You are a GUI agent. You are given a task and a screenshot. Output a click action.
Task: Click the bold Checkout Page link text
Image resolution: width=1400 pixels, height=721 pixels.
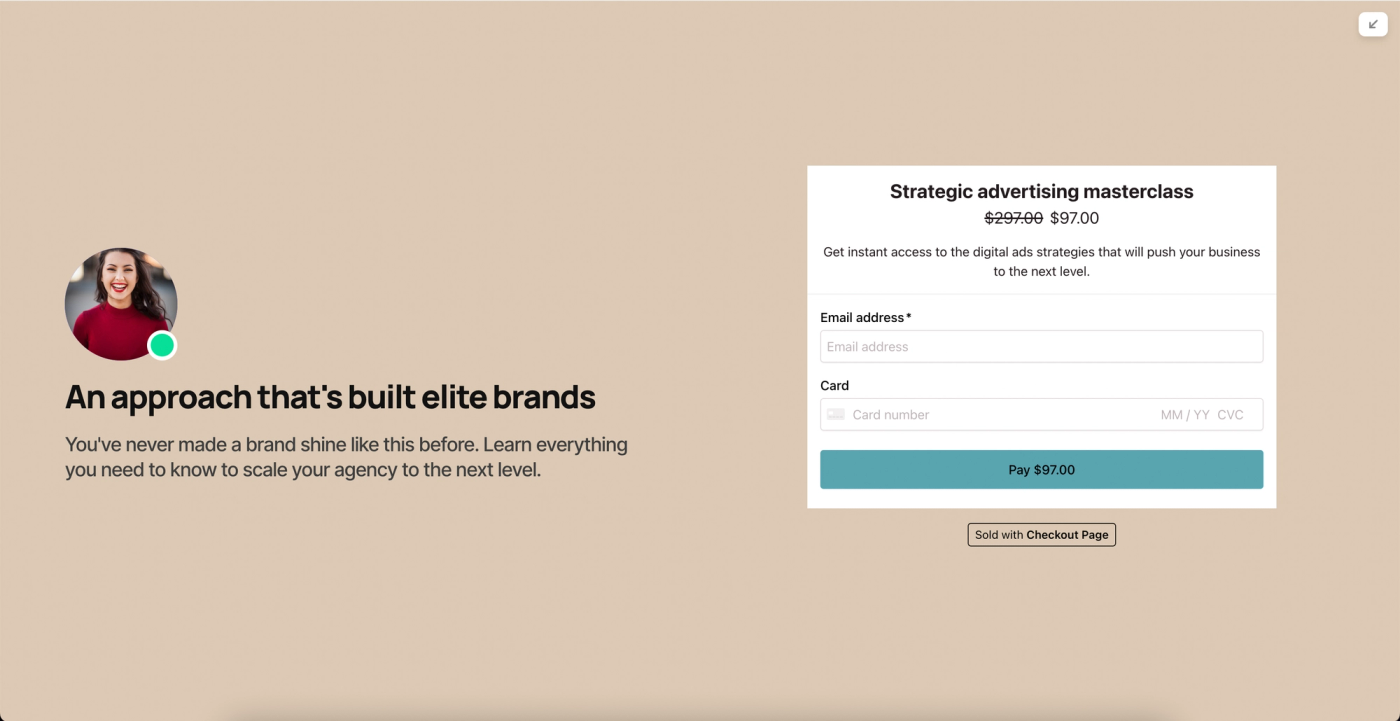click(1066, 534)
